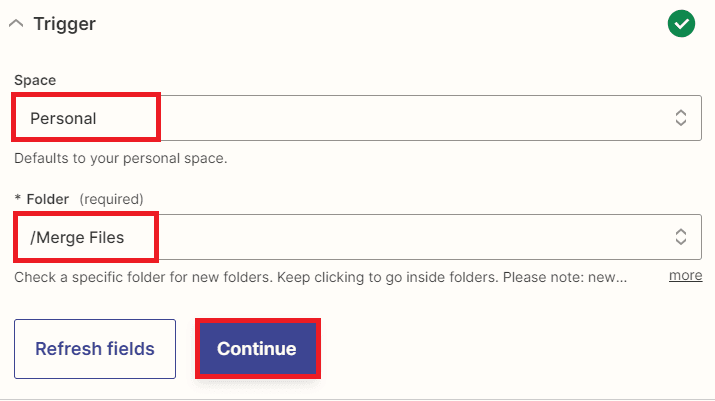Click "Defaults to your personal space" hint
Screen dimensions: 715x401
121,158
